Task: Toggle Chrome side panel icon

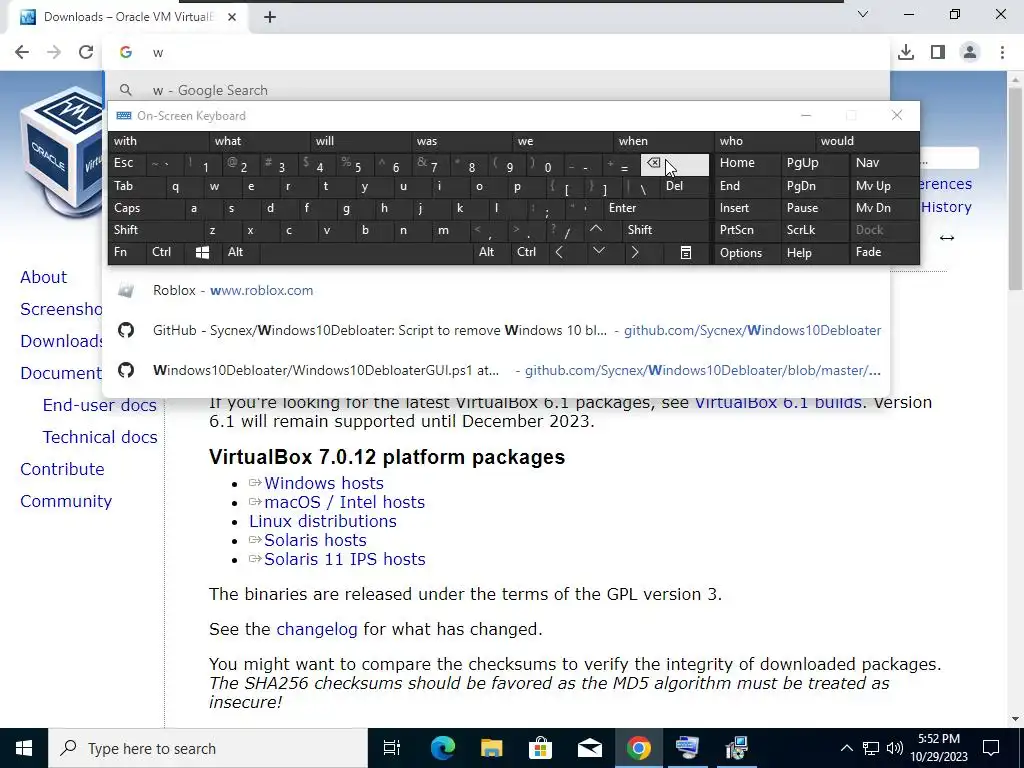Action: (938, 52)
